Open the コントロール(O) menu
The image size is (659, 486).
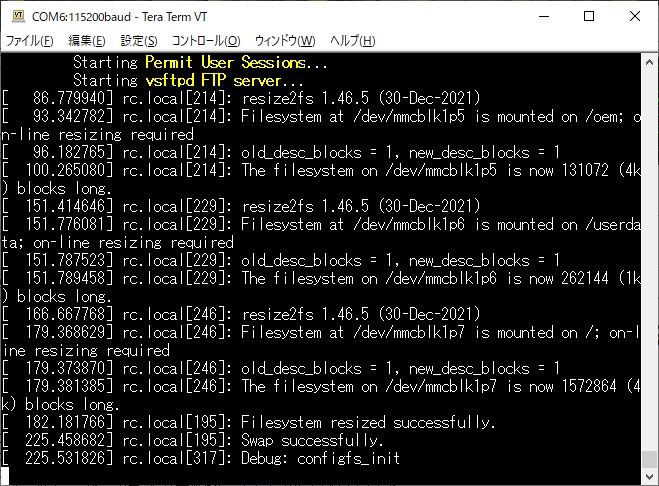(206, 41)
